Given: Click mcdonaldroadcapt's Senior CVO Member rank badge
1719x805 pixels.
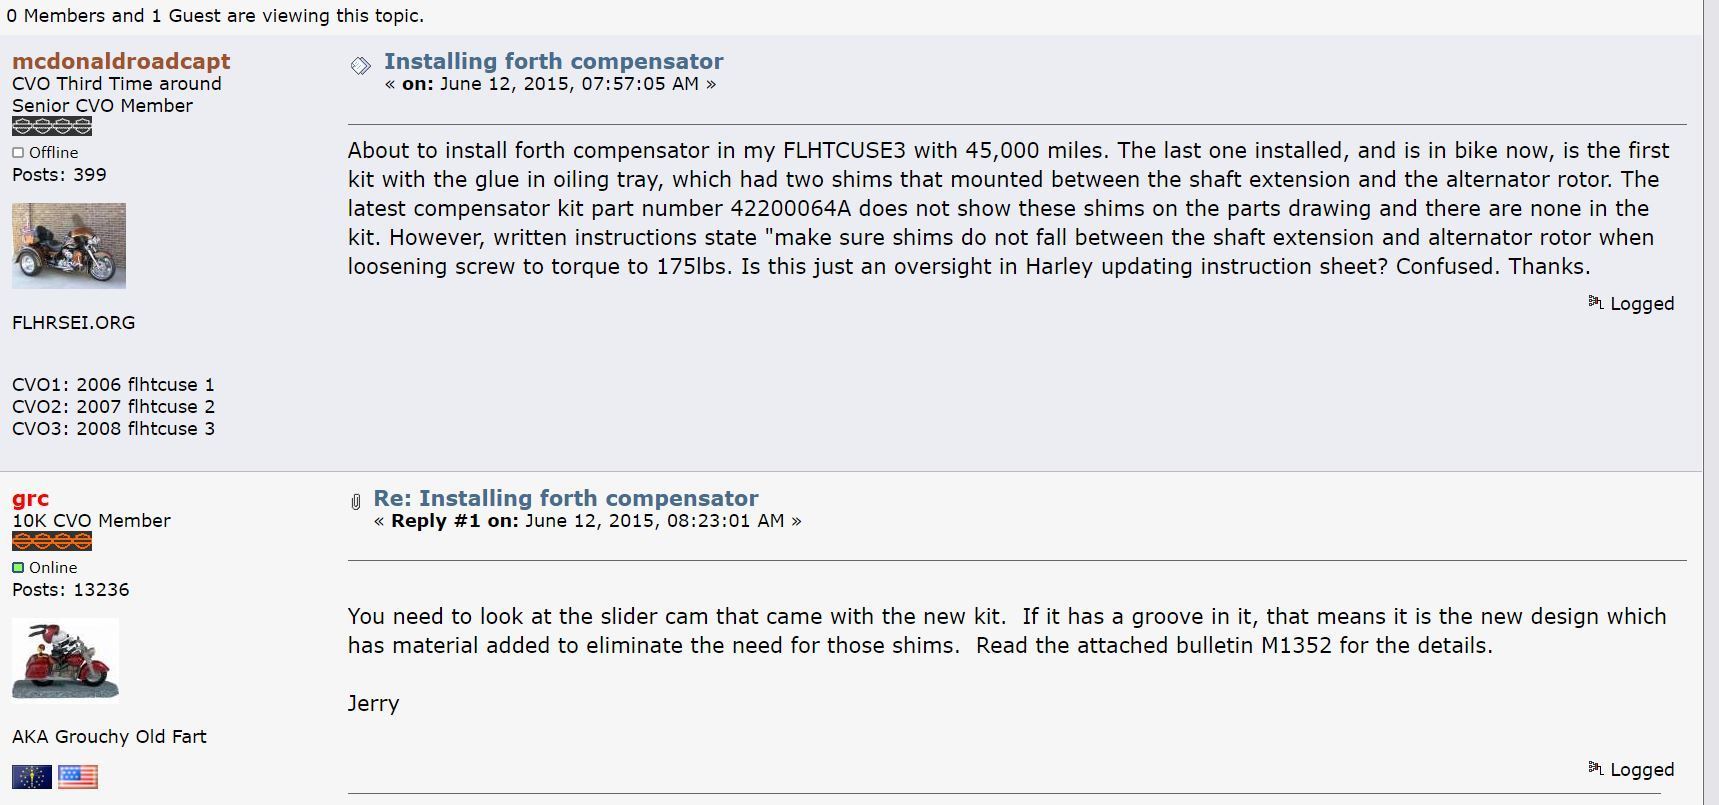Looking at the screenshot, I should [x=52, y=126].
